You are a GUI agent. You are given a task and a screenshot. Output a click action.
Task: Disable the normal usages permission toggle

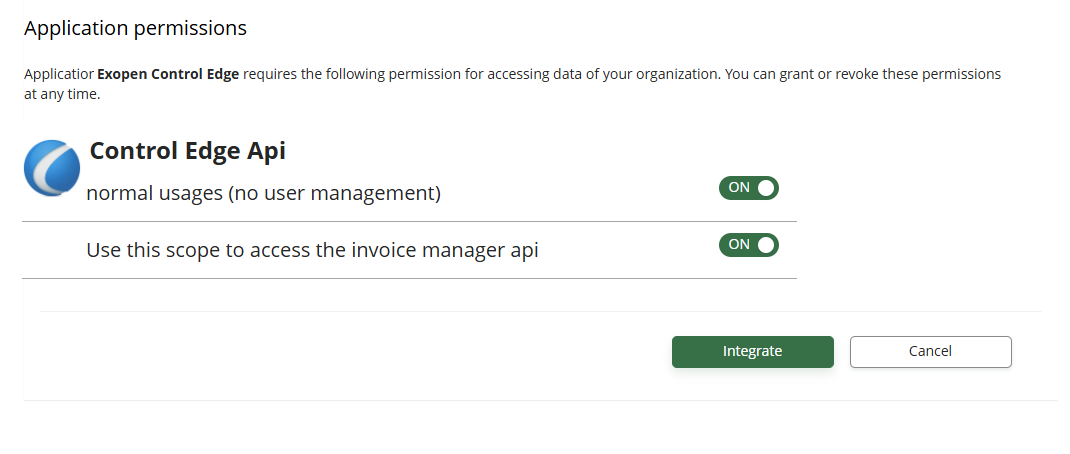(748, 188)
